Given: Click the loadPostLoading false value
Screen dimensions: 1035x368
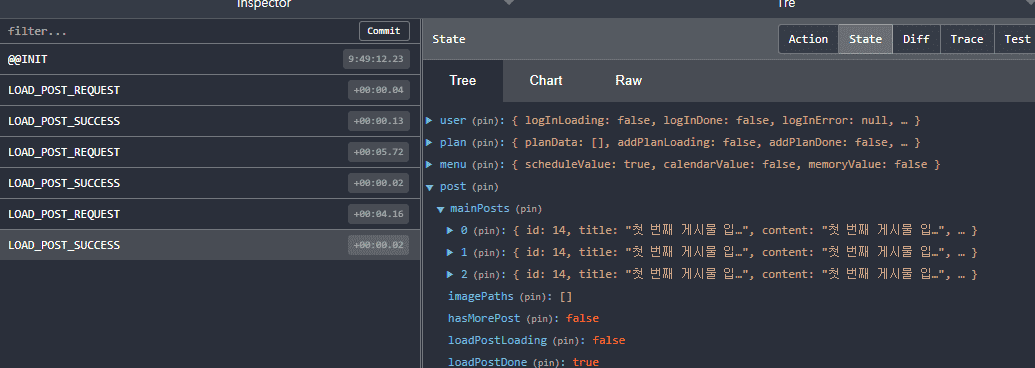Looking at the screenshot, I should (x=609, y=340).
